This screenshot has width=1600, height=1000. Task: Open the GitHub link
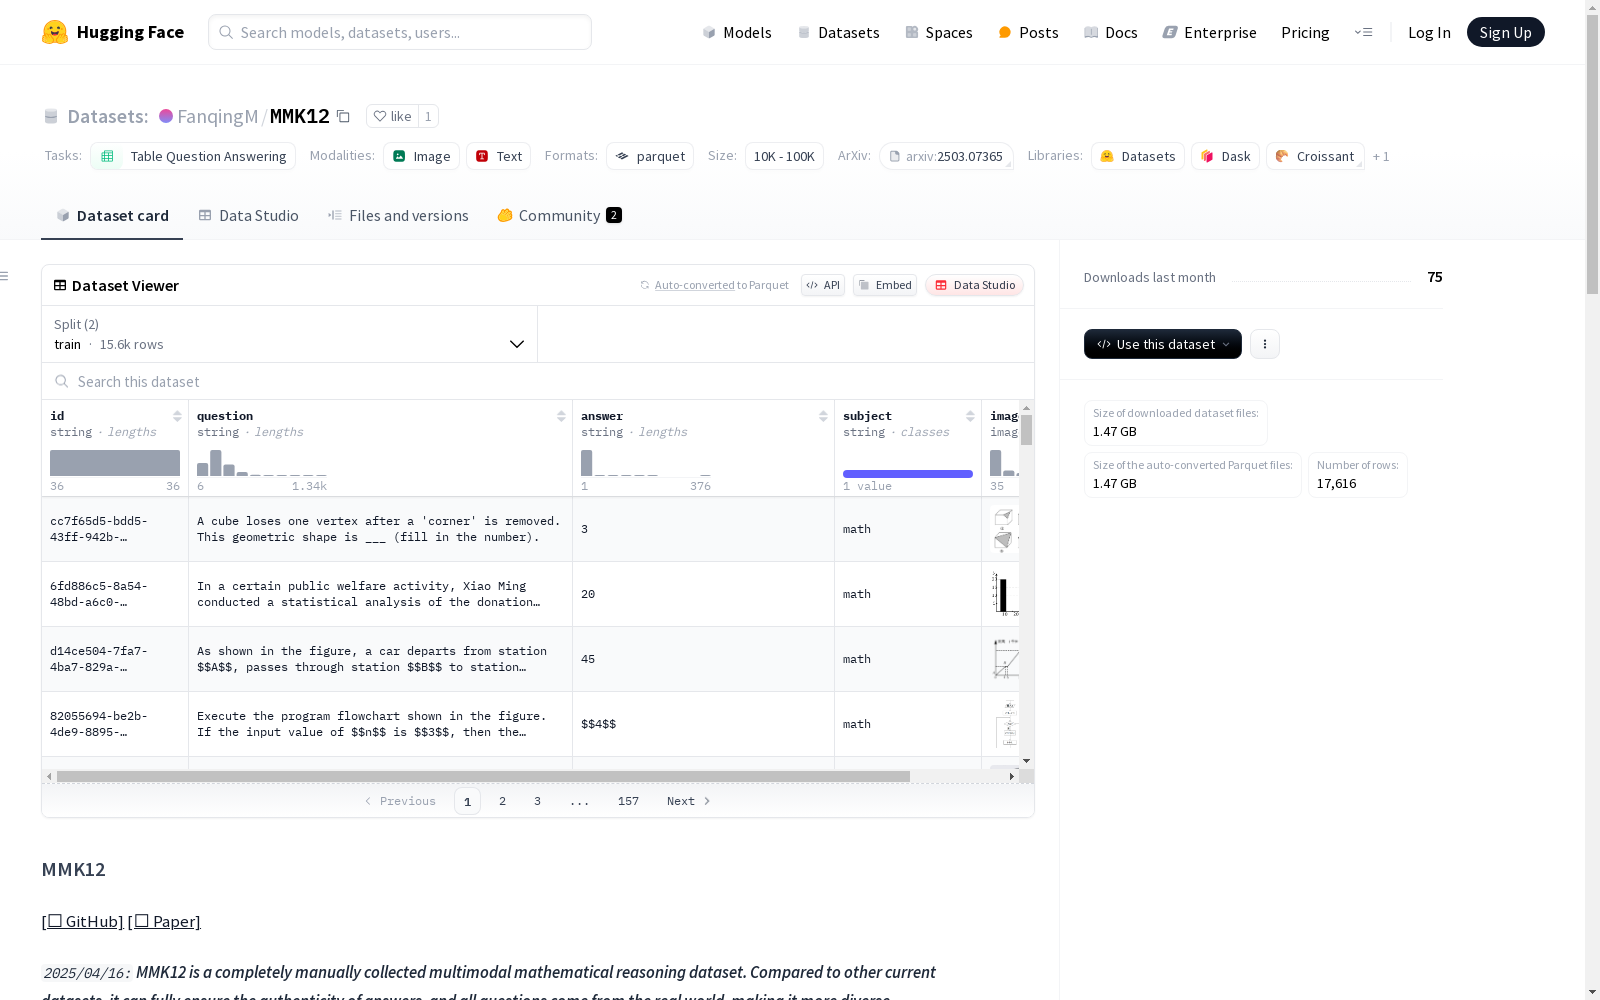pos(83,921)
